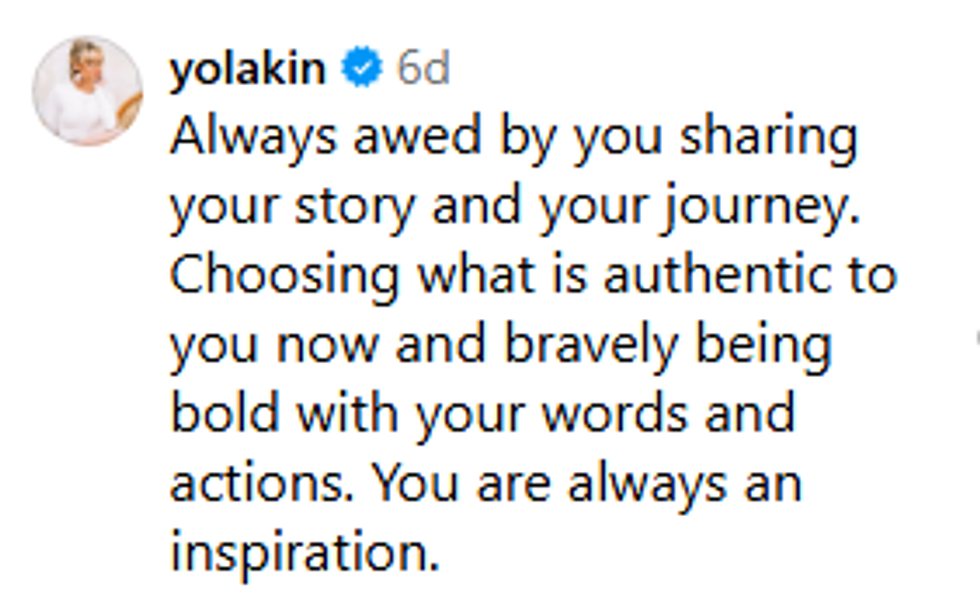Image resolution: width=980 pixels, height=612 pixels.
Task: Click the yolakin profile avatar
Action: coord(88,91)
